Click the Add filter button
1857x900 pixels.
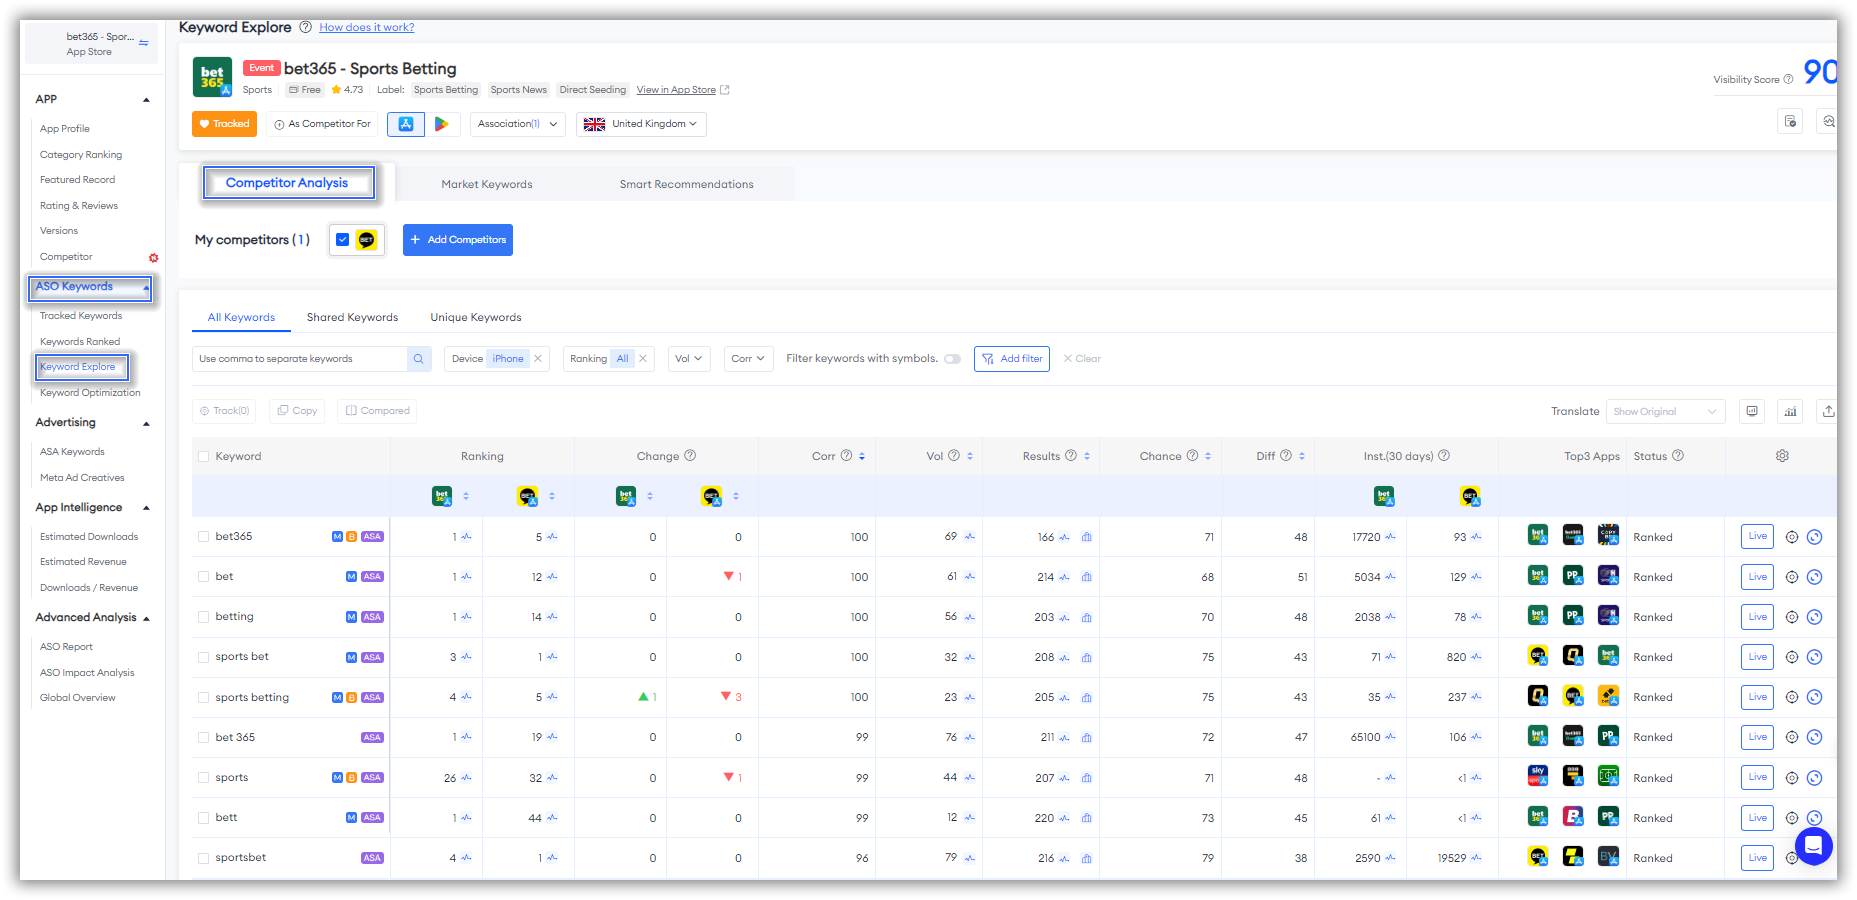click(x=1012, y=359)
